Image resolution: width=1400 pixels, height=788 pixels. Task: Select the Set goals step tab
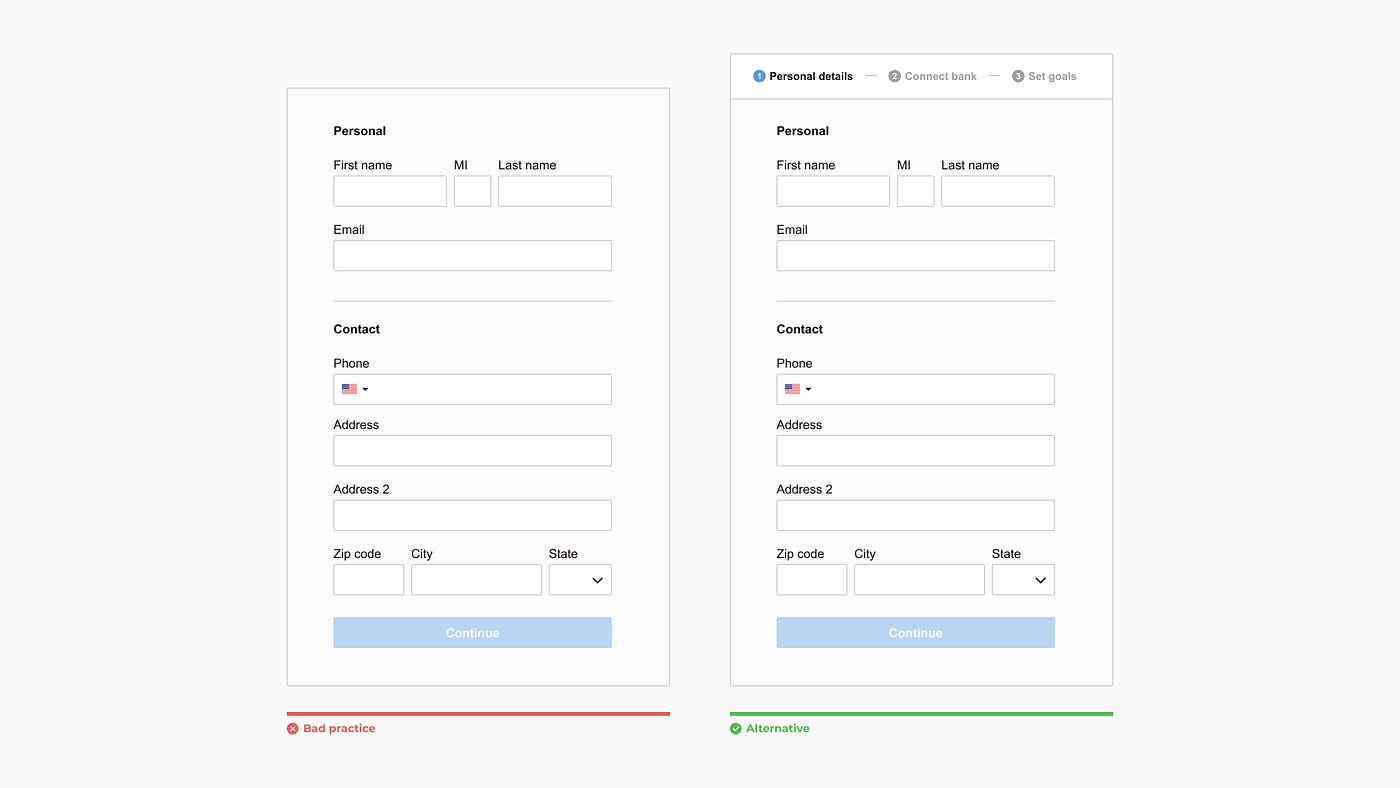click(x=1045, y=76)
